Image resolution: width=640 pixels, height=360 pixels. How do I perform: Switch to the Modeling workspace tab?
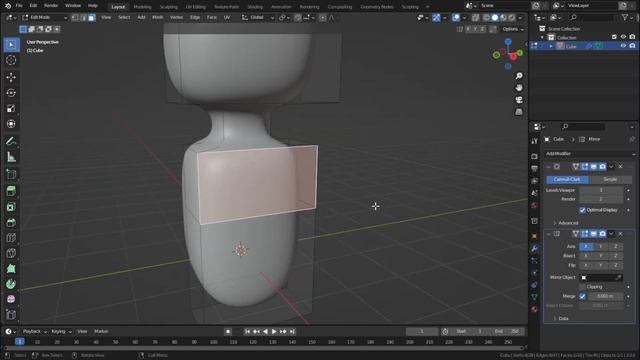(x=142, y=7)
